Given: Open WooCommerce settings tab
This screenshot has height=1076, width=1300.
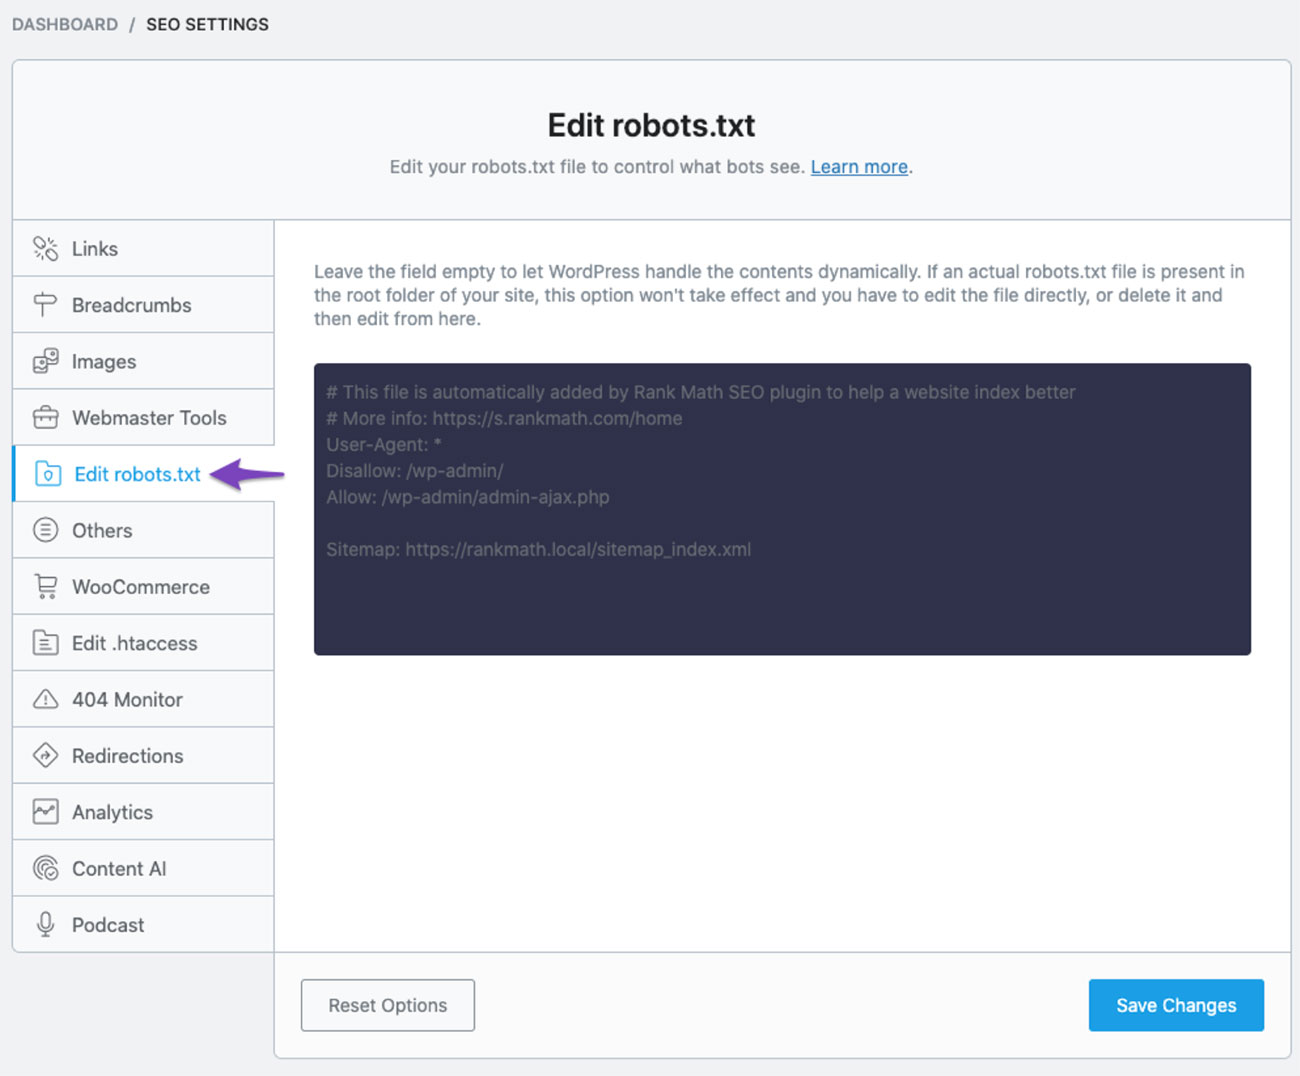Looking at the screenshot, I should coord(143,586).
